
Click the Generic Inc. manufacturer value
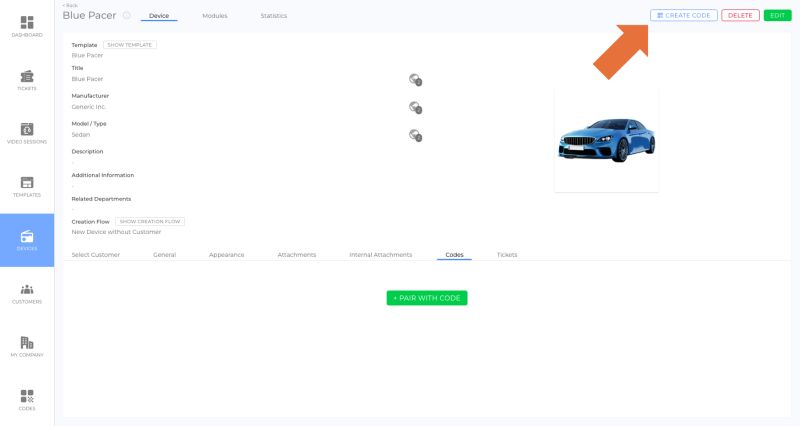click(88, 107)
